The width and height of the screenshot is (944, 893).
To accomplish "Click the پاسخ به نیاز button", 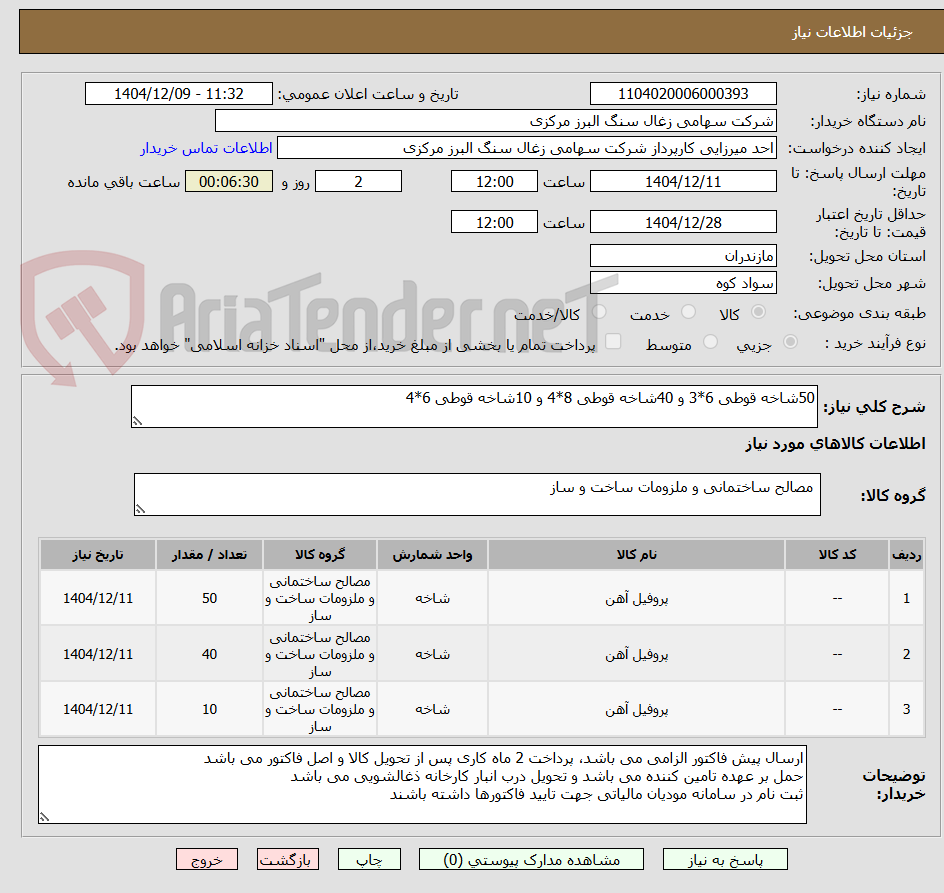I will 725,859.
